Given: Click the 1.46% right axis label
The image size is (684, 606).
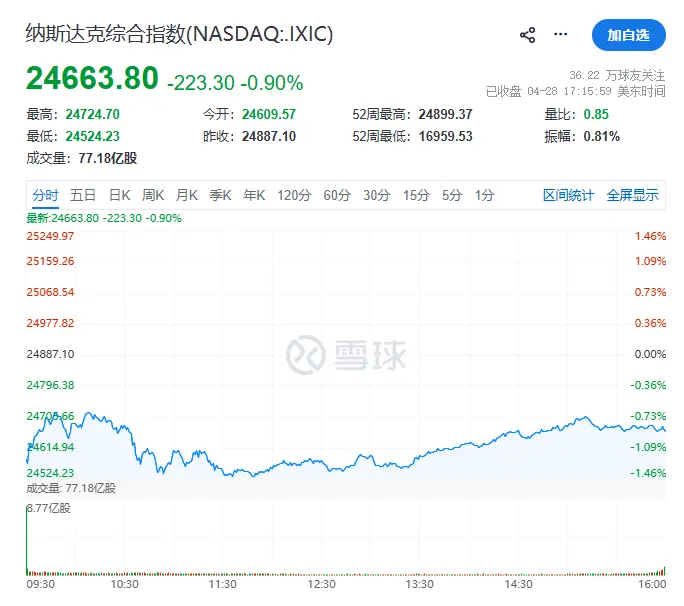Looking at the screenshot, I should click(650, 236).
